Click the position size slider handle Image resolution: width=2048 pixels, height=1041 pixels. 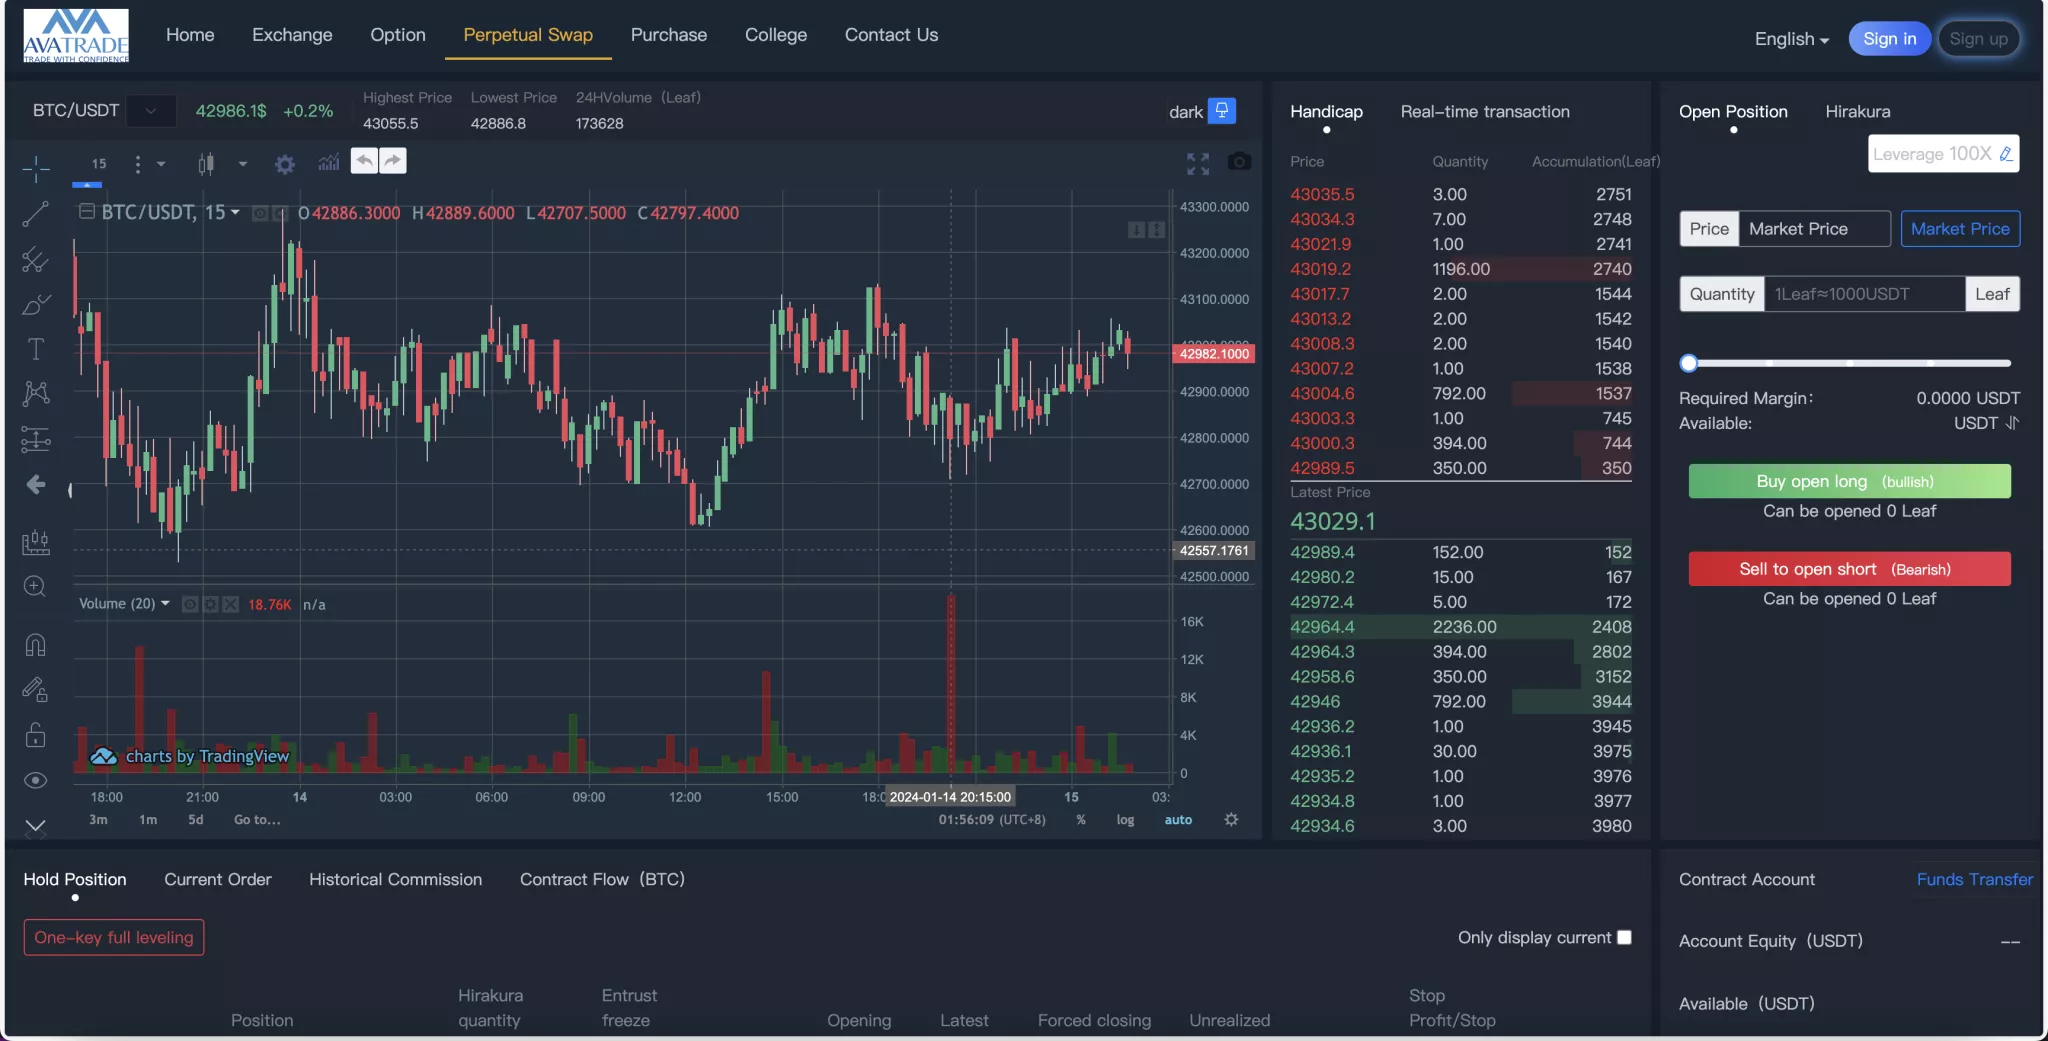tap(1689, 363)
